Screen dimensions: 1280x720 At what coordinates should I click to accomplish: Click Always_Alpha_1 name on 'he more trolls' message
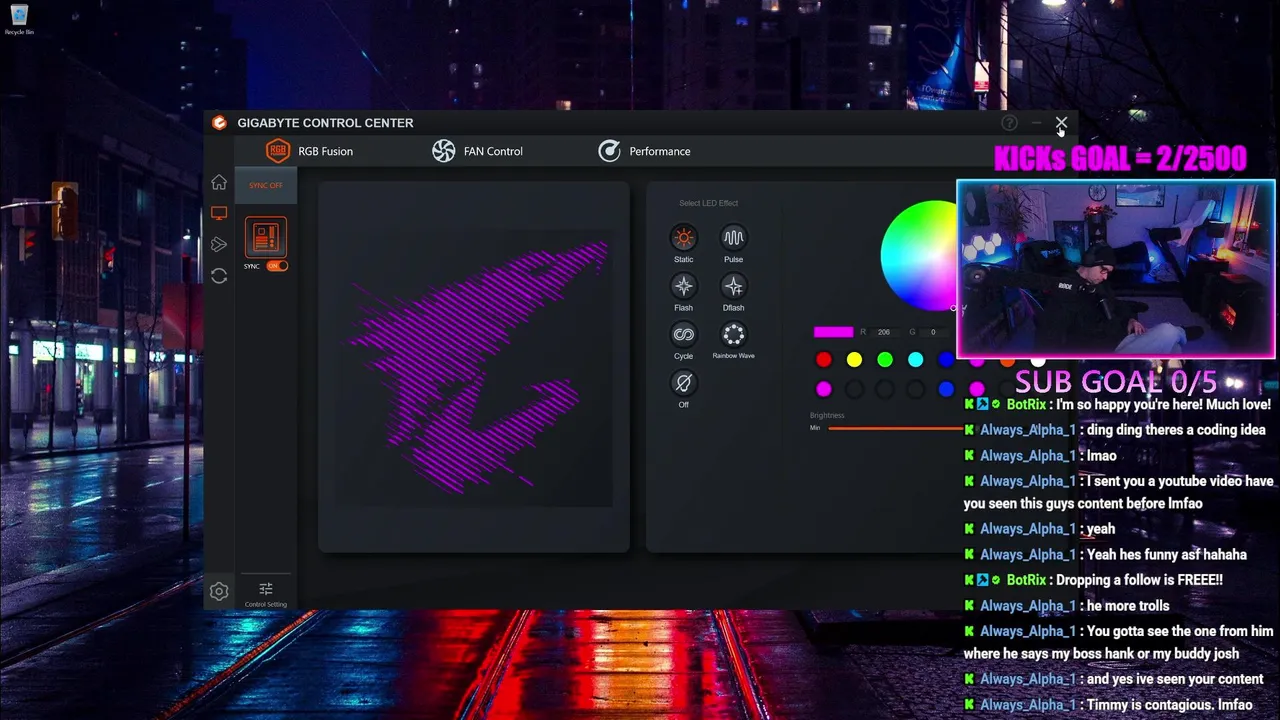coord(1028,606)
